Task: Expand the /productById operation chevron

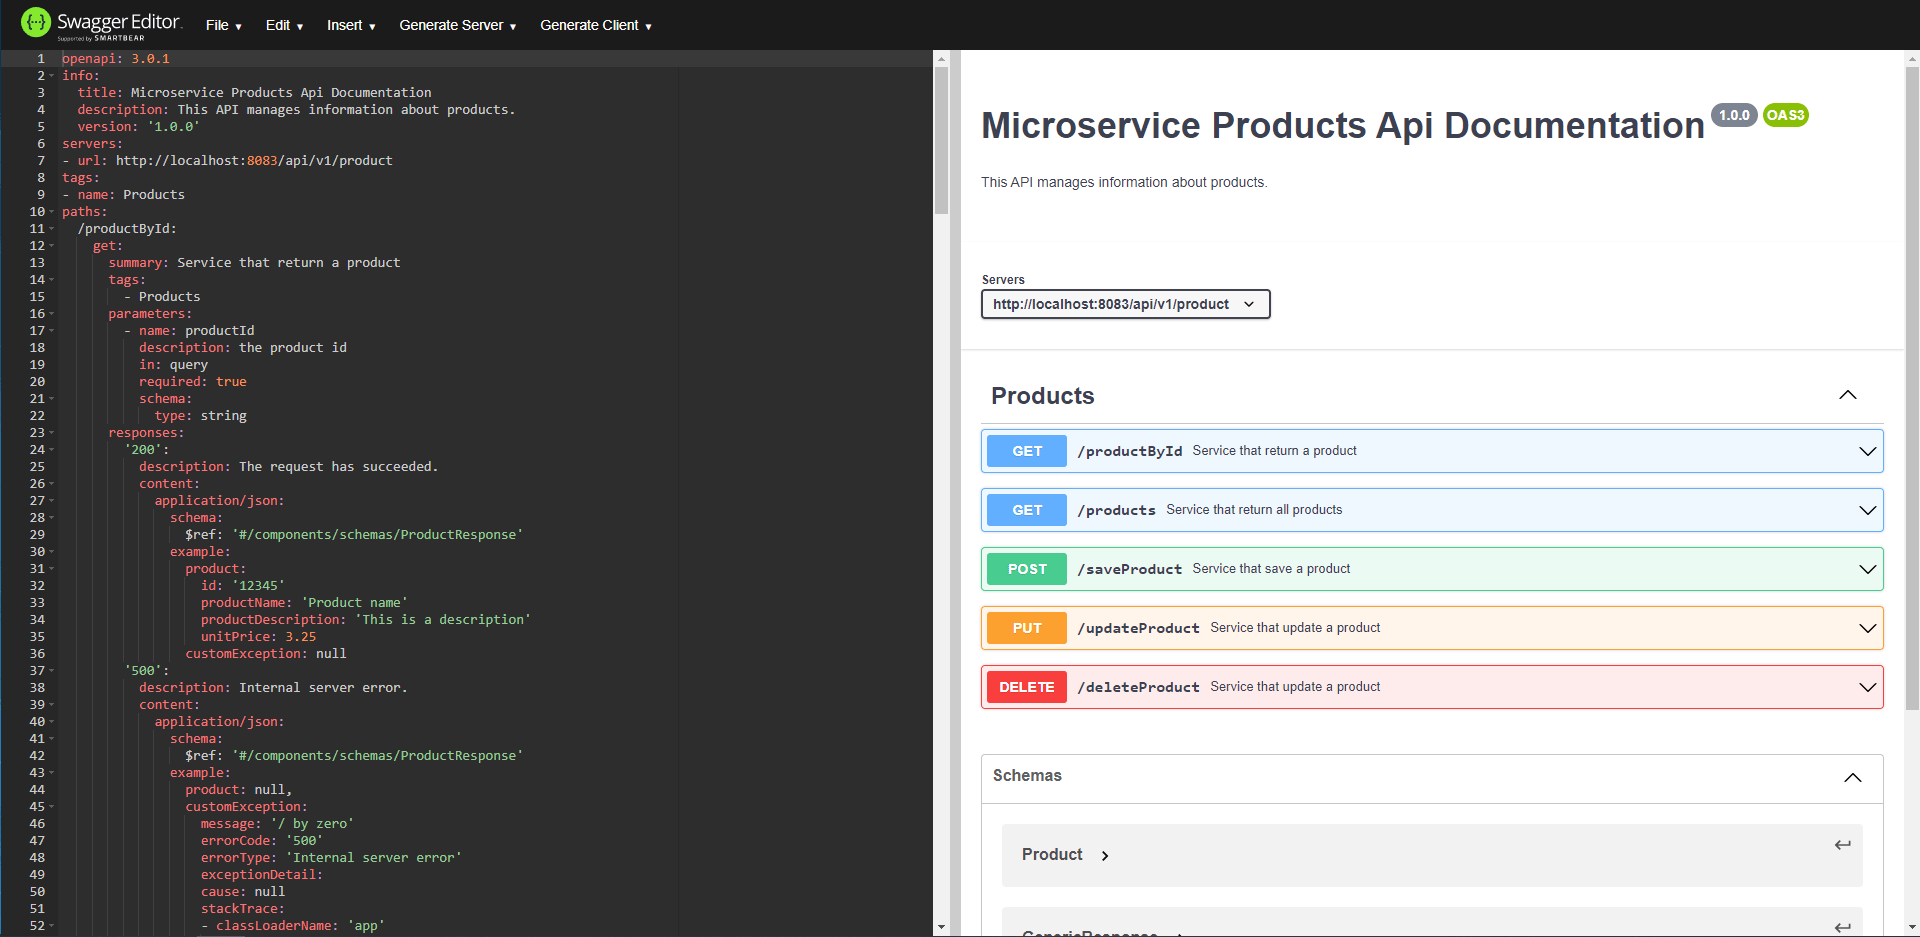Action: coord(1868,451)
